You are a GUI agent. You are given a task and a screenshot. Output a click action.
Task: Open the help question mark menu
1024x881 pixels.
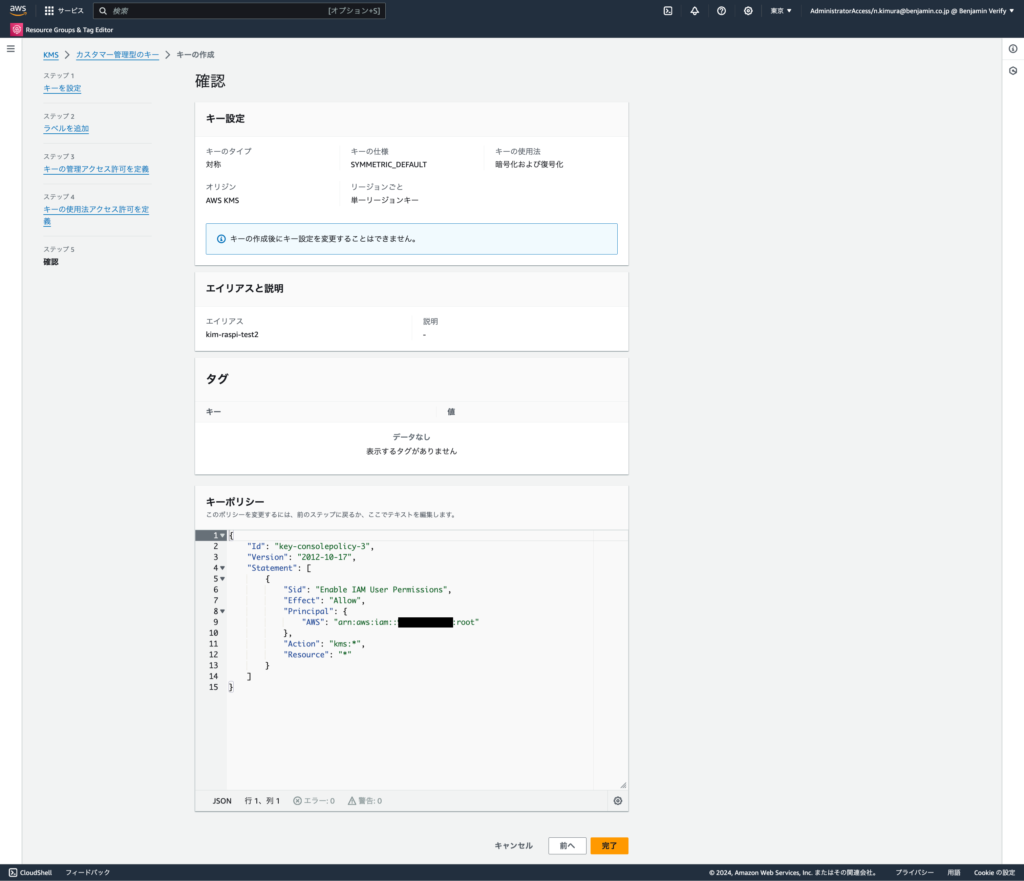pos(721,10)
